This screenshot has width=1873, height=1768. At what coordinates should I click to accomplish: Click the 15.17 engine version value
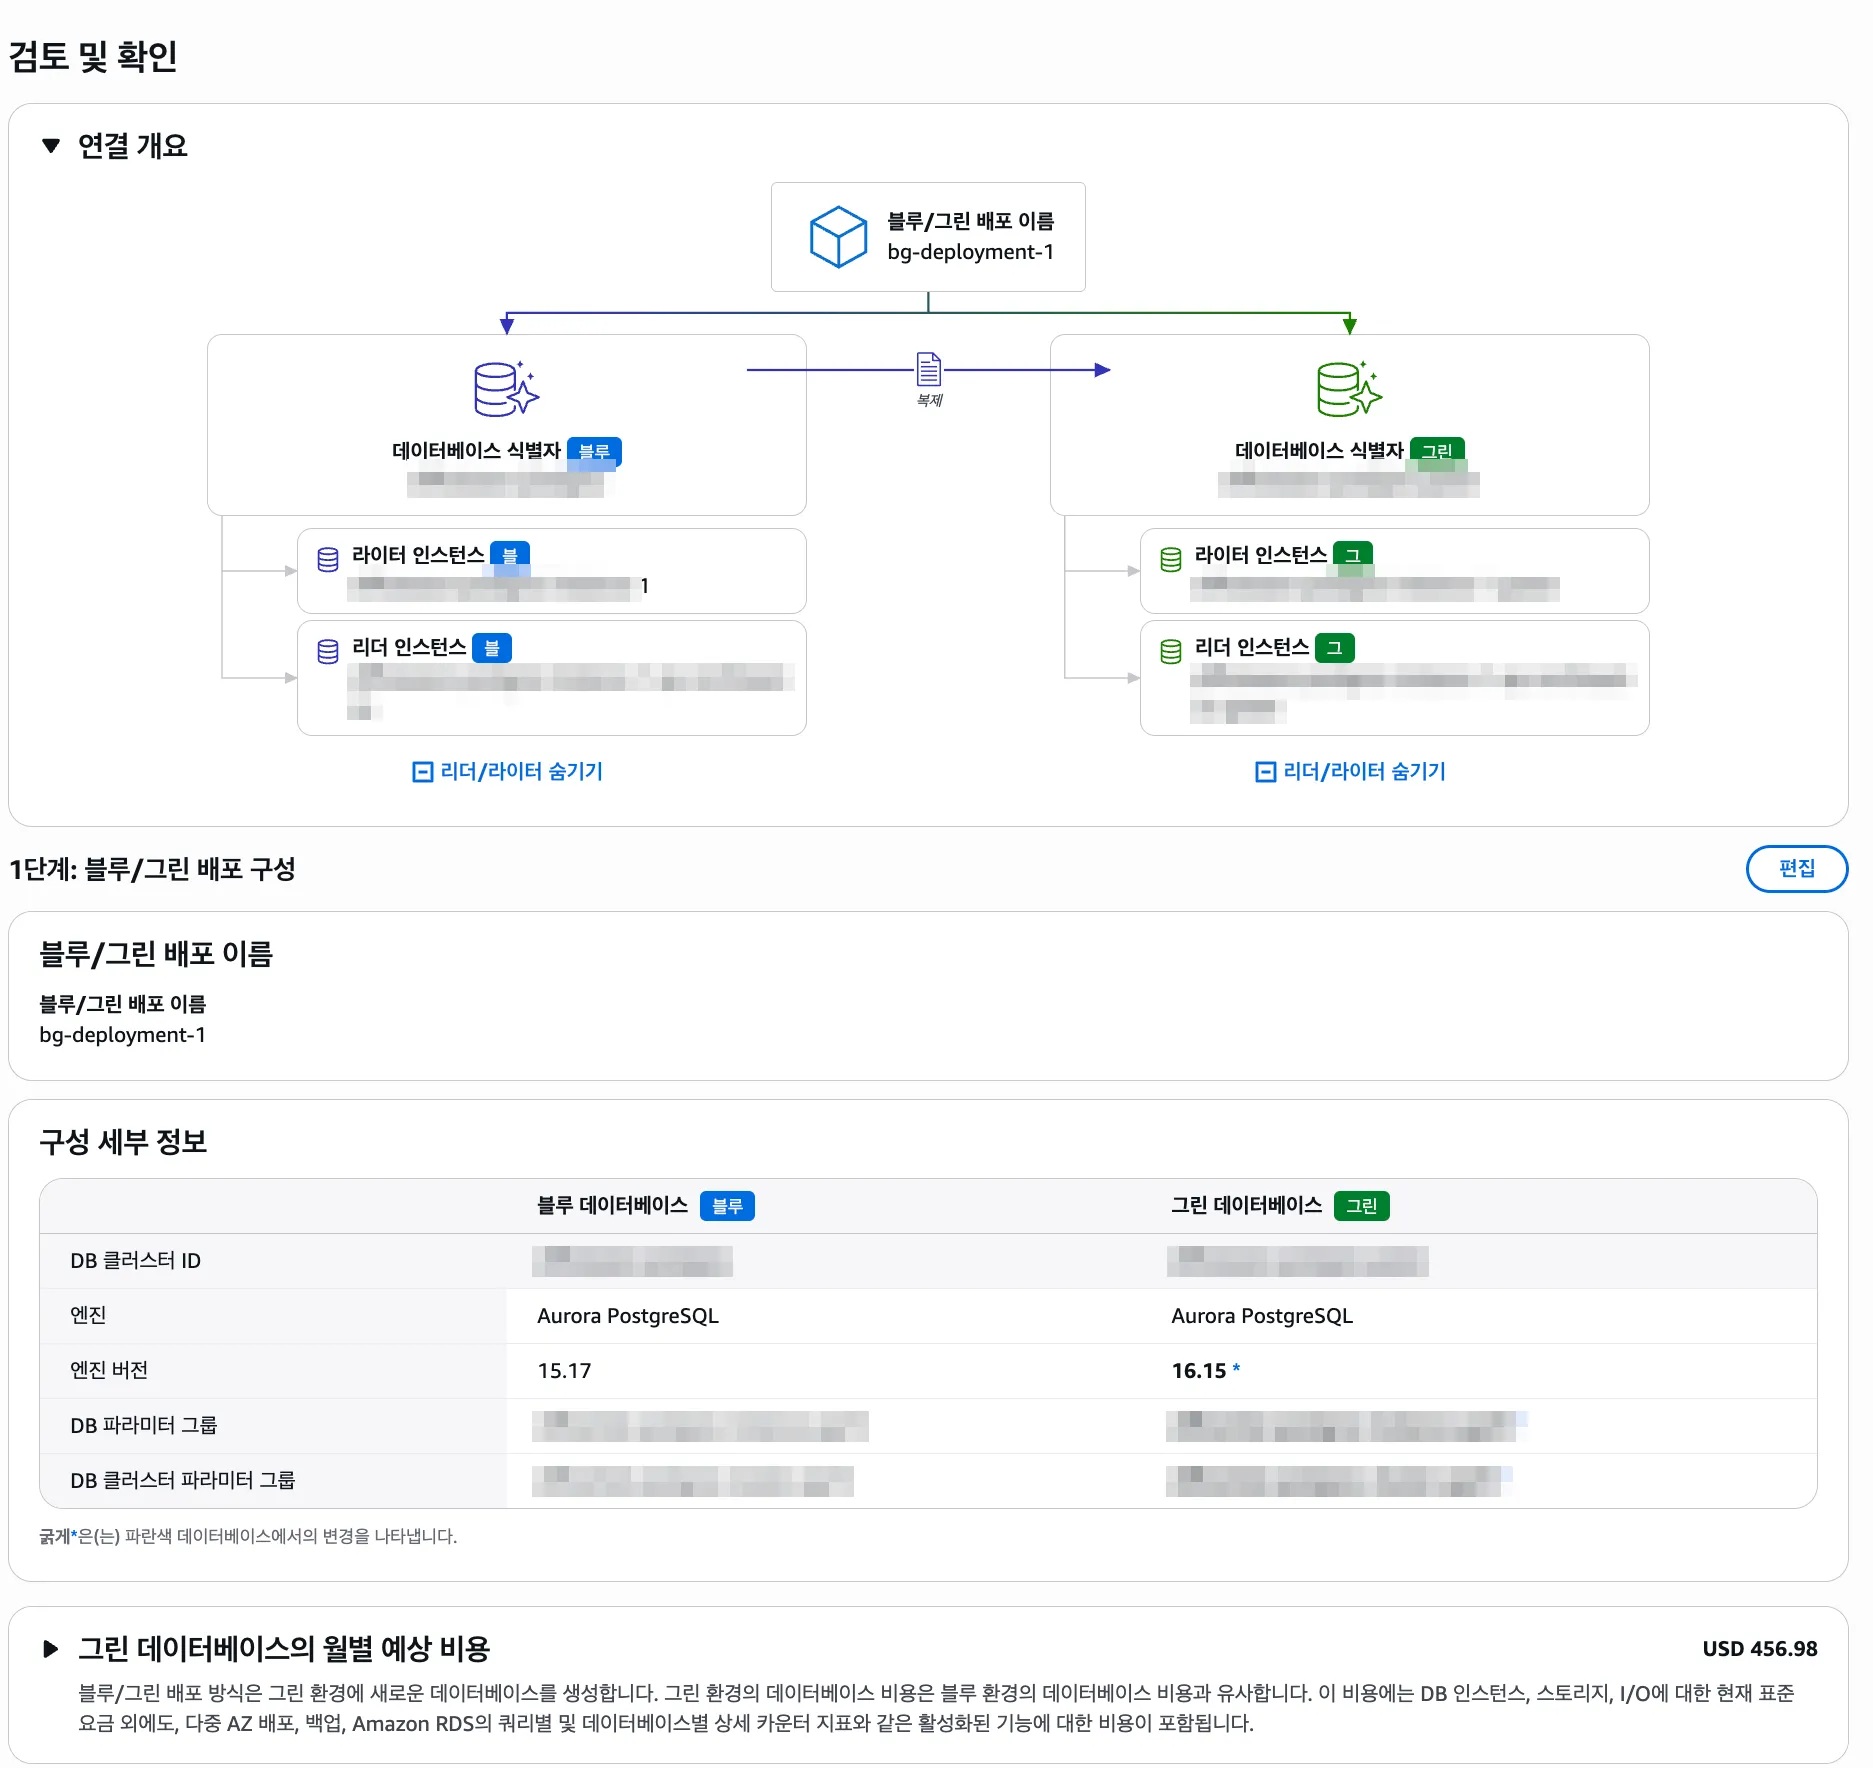[x=564, y=1371]
